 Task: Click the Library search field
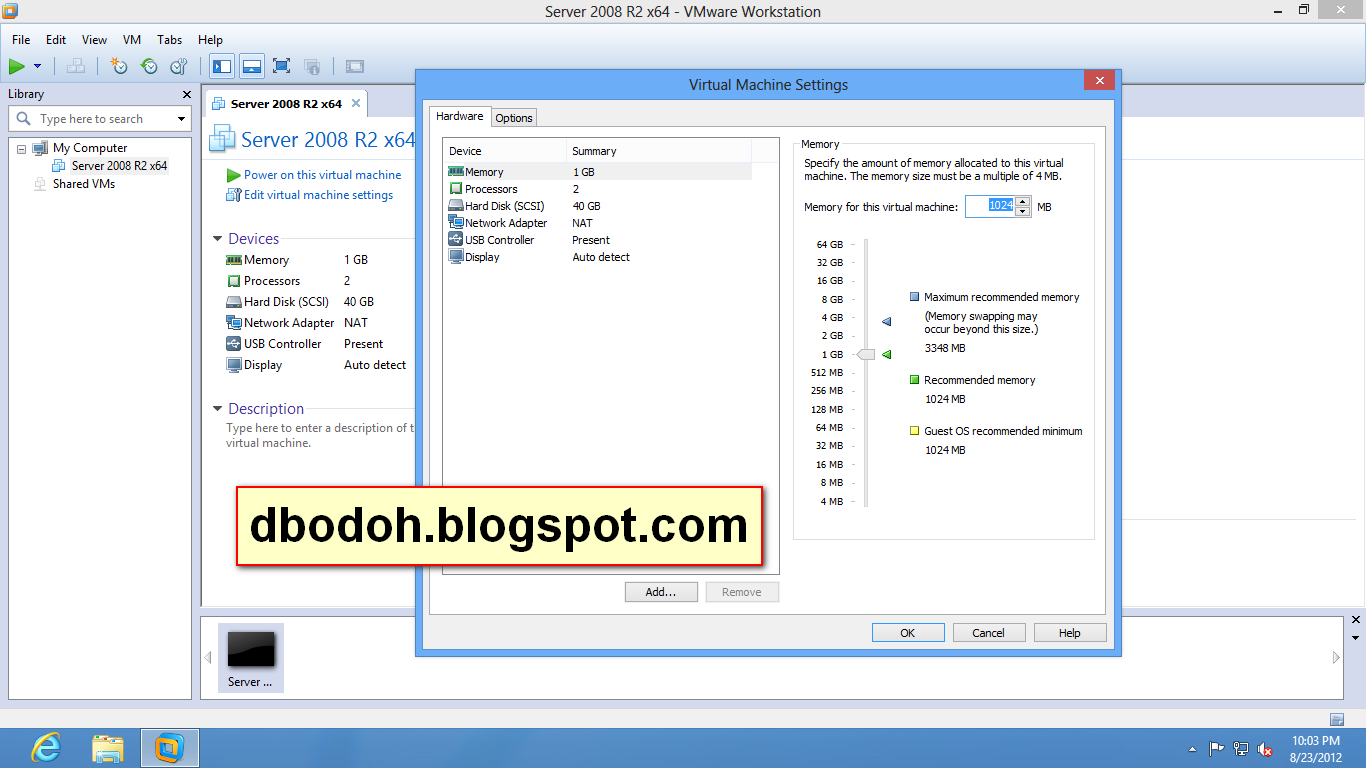(x=90, y=119)
